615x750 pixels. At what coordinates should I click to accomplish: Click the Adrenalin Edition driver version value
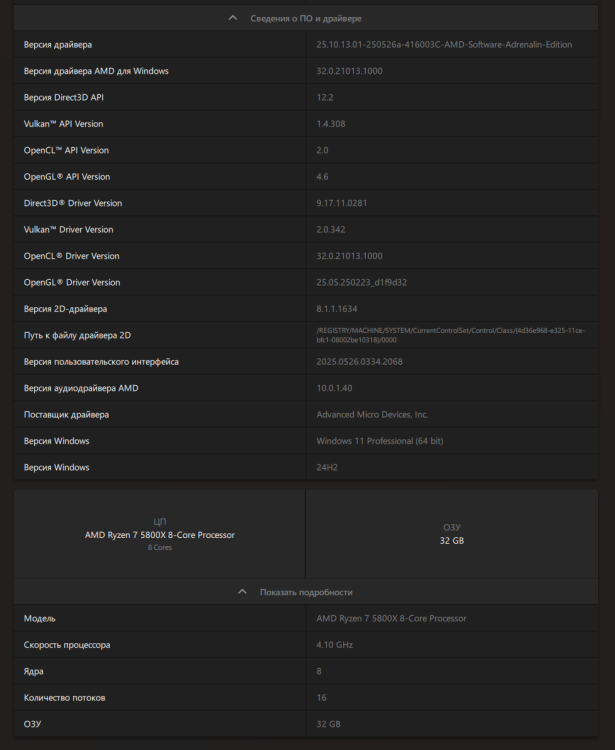(x=444, y=45)
